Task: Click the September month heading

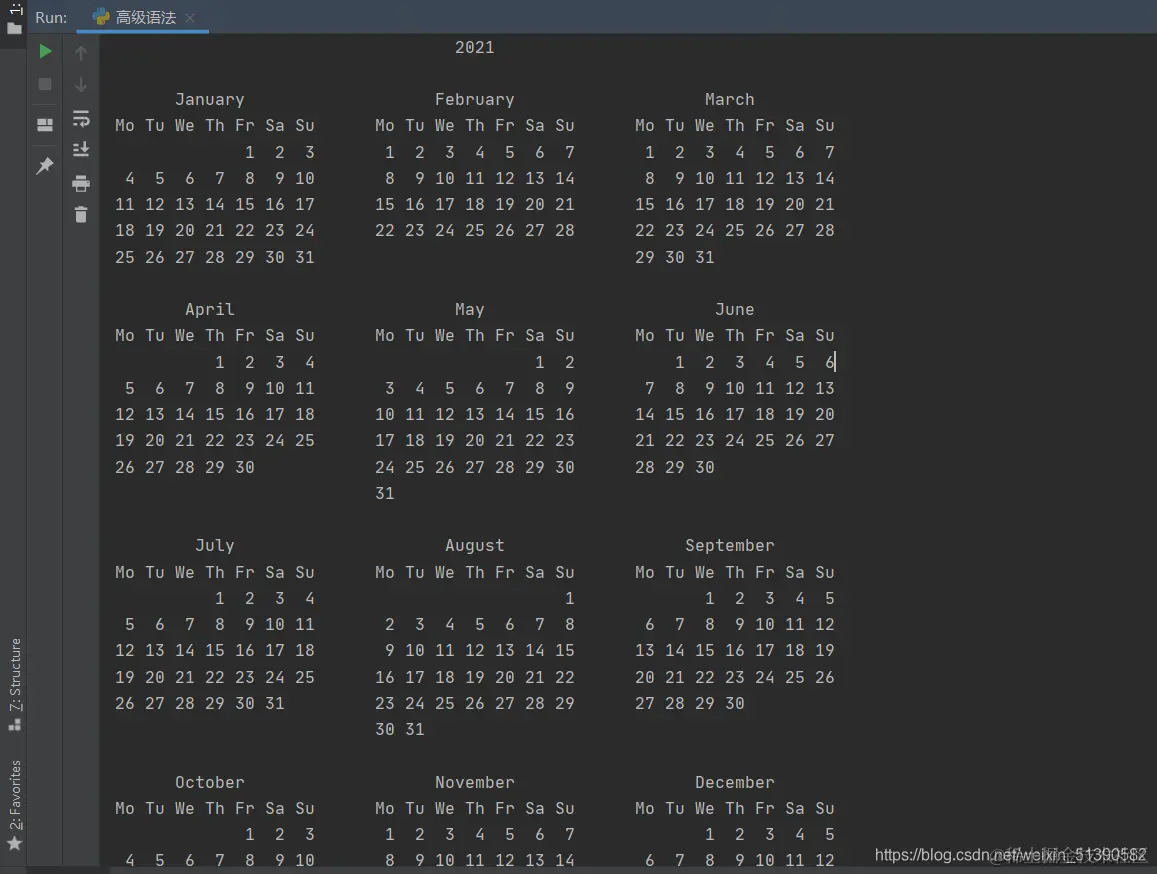Action: pos(730,546)
